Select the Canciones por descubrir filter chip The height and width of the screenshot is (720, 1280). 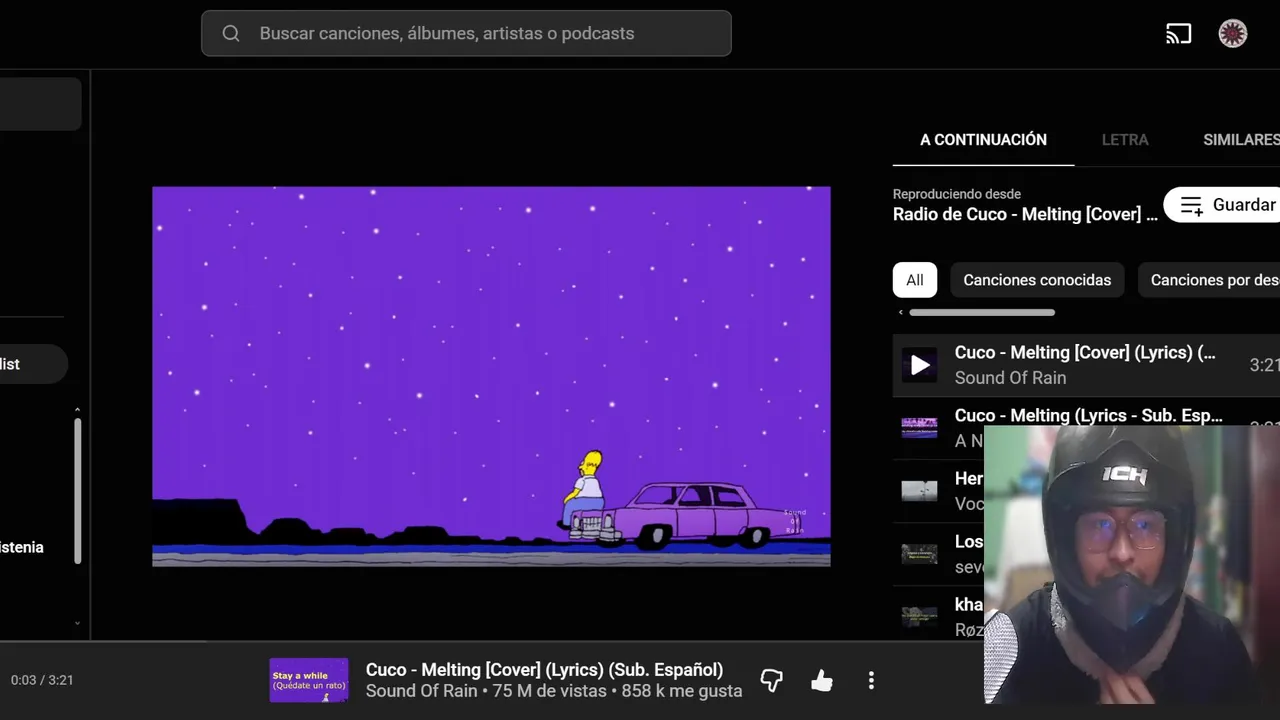(1209, 280)
